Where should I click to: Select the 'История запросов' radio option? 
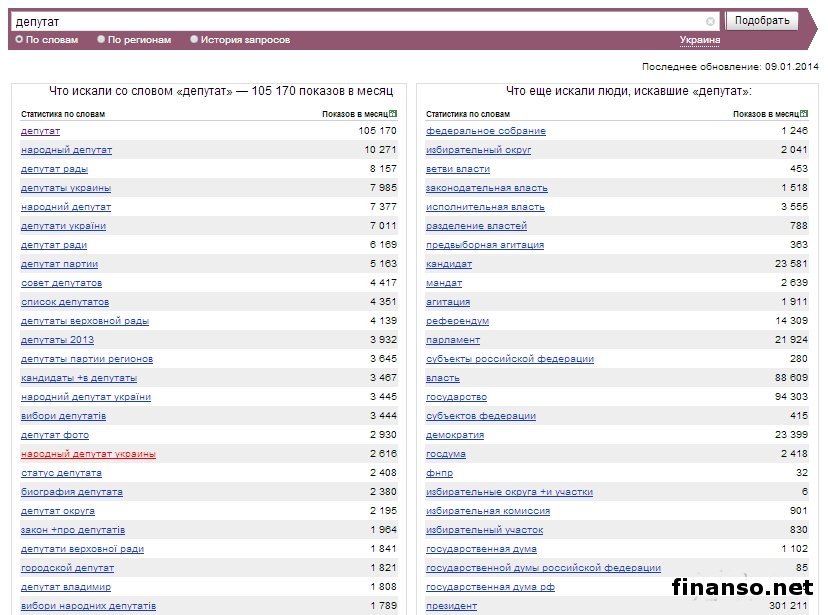coord(194,40)
